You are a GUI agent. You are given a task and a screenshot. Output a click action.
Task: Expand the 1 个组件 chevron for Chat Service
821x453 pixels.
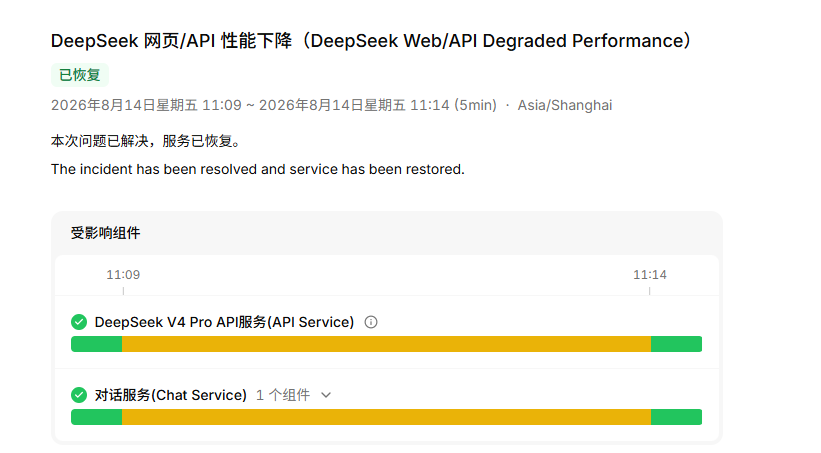pos(326,395)
